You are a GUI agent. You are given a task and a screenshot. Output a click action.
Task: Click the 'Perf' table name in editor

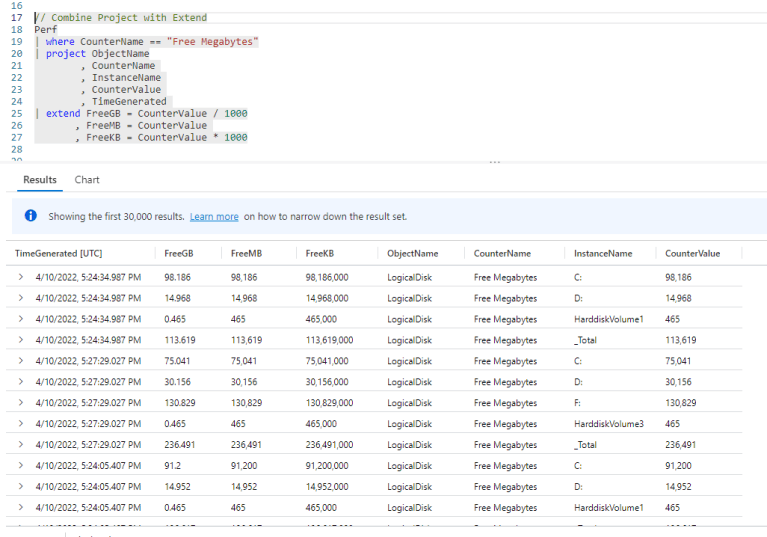45,29
